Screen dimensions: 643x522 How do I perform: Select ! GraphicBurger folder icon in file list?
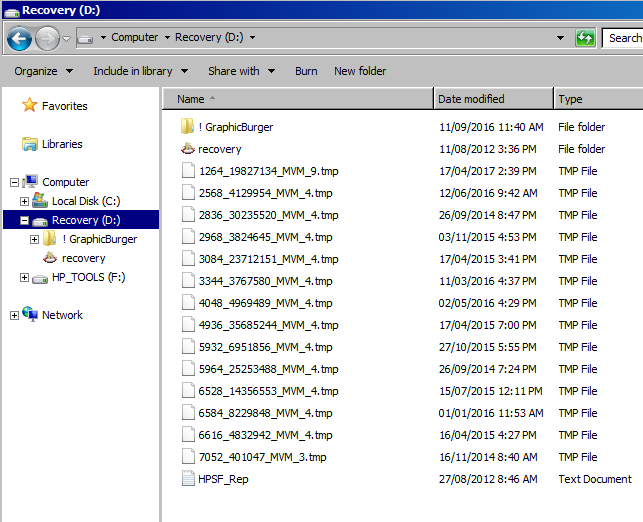click(x=187, y=126)
